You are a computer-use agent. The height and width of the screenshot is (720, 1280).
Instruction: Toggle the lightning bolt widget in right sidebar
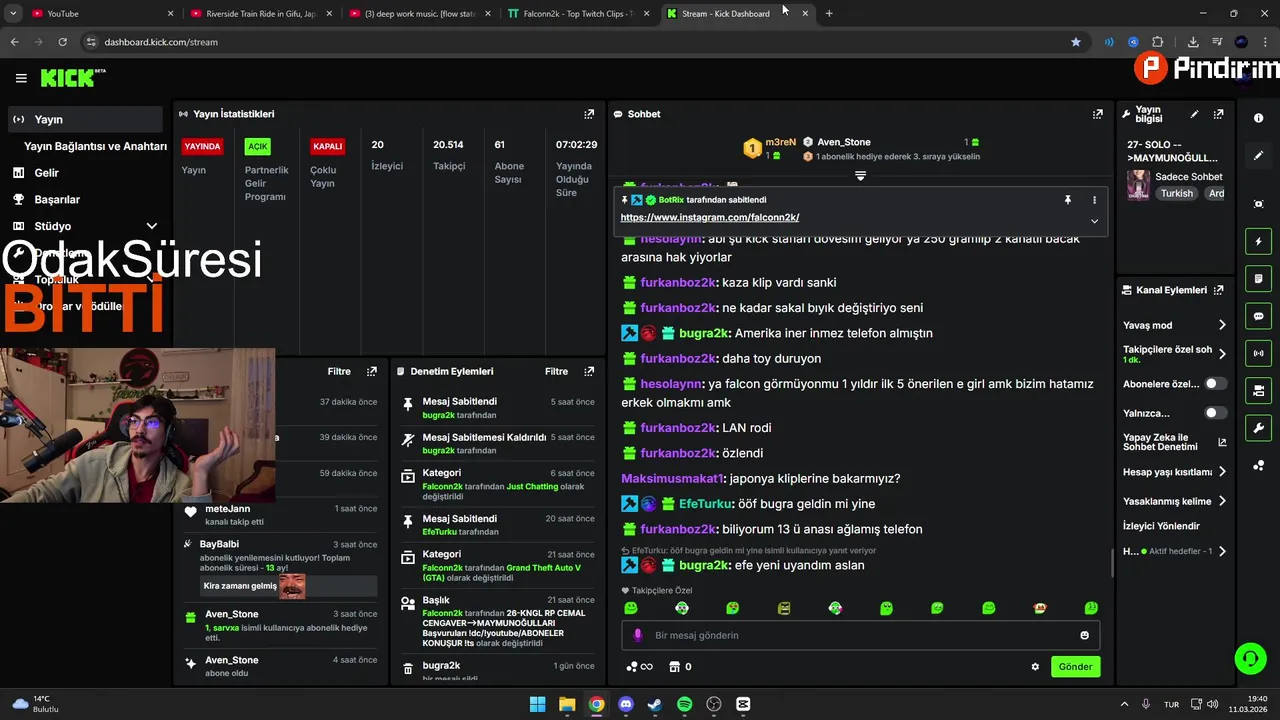point(1258,242)
